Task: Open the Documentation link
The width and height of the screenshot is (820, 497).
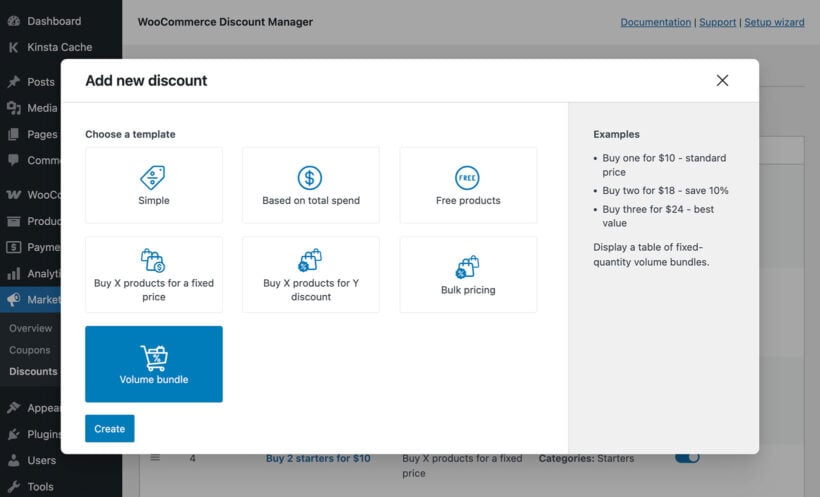Action: (655, 22)
